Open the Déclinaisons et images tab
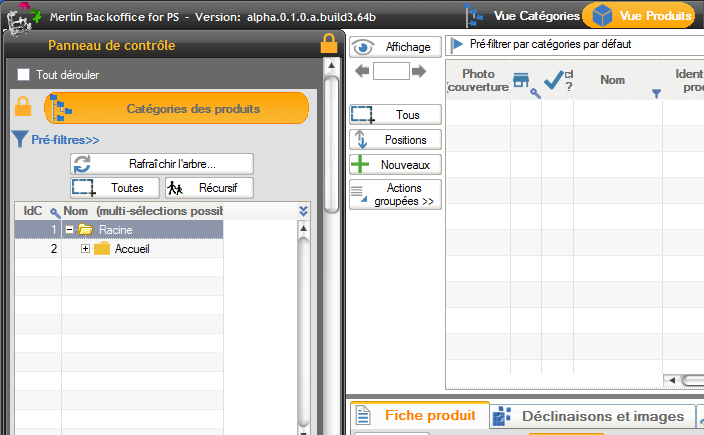 click(x=592, y=416)
